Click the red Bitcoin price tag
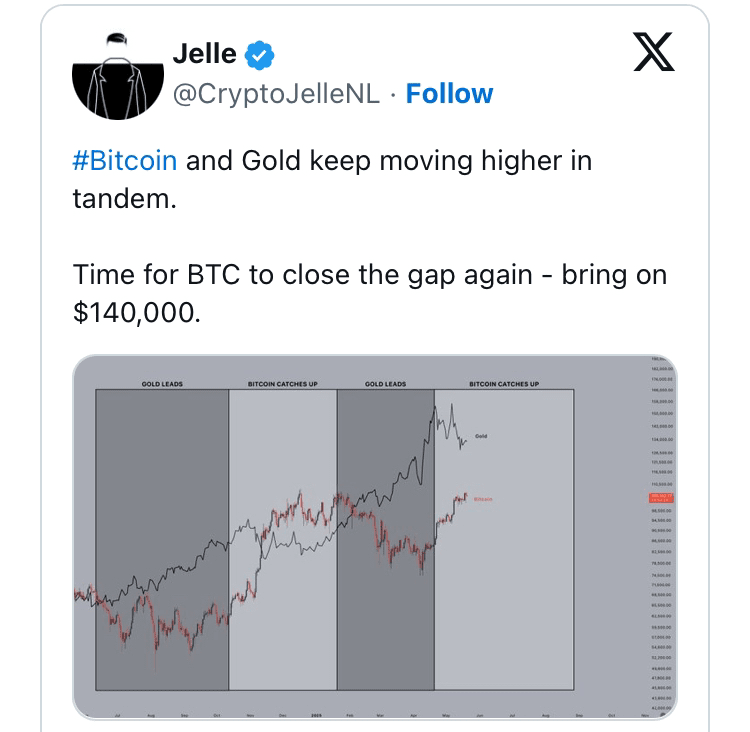This screenshot has width=750, height=732. pos(661,497)
